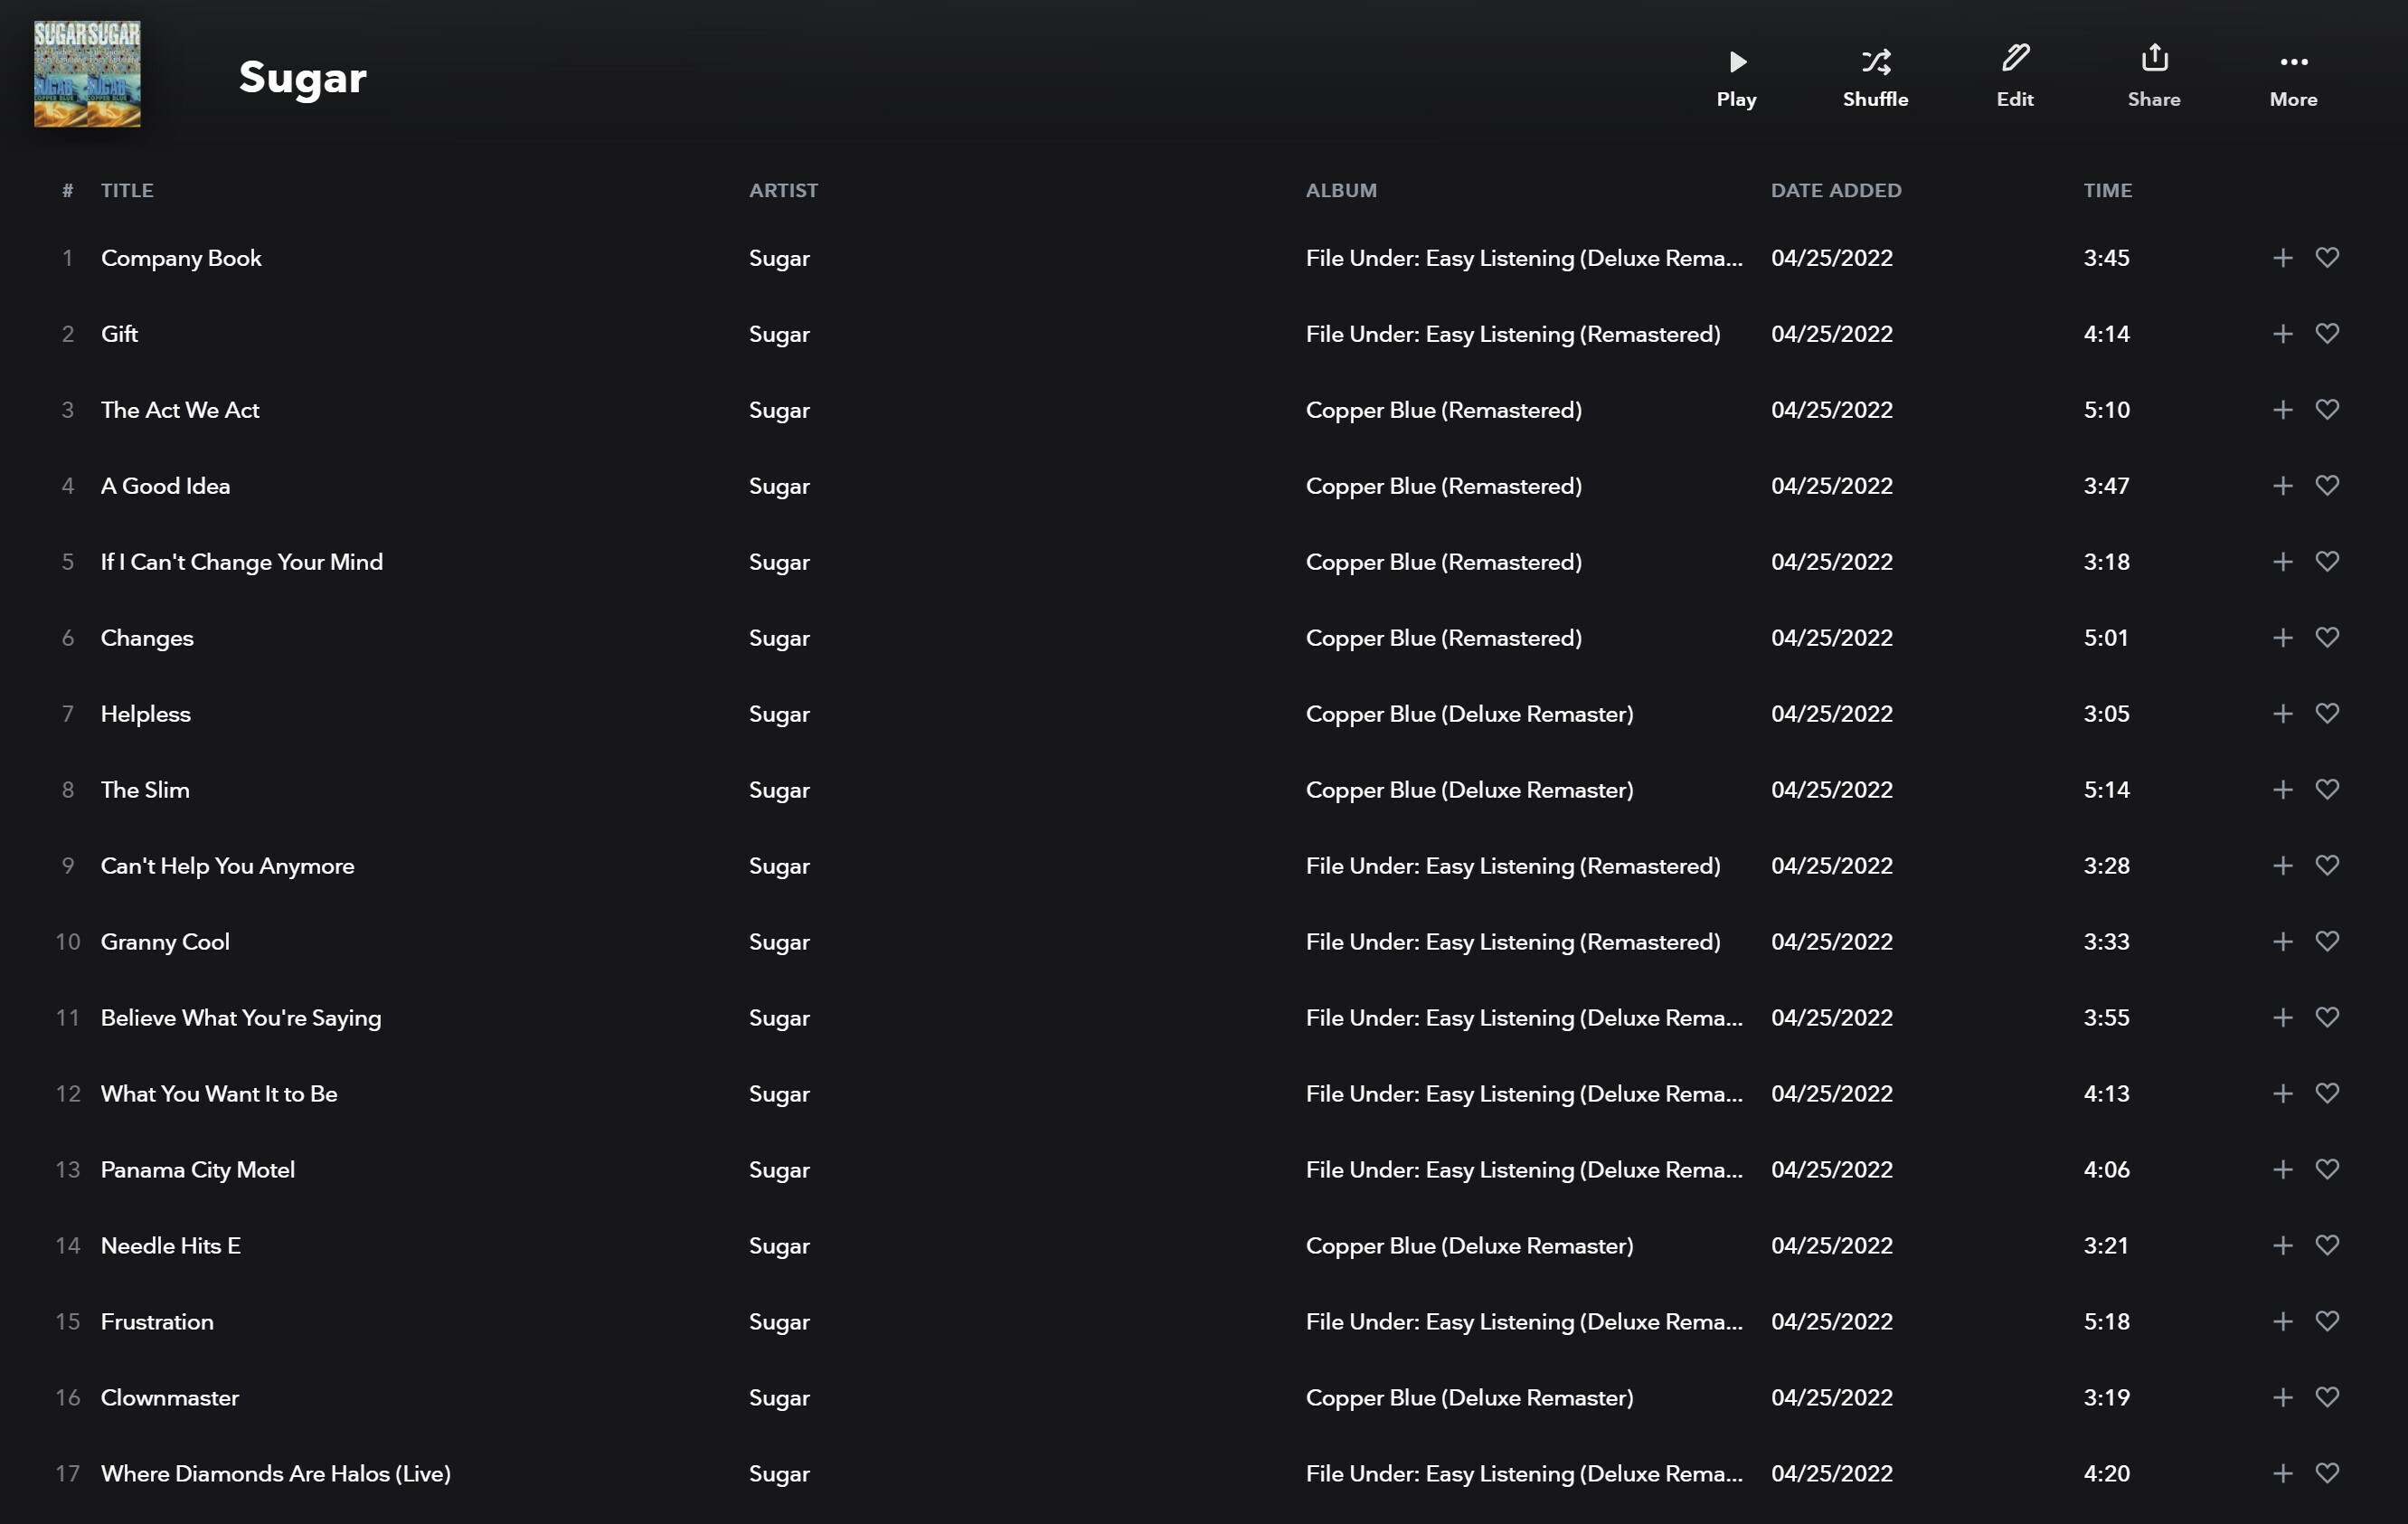Add Where Diamonds Are Halos (Live)
Viewport: 2408px width, 1524px height.
click(x=2282, y=1474)
